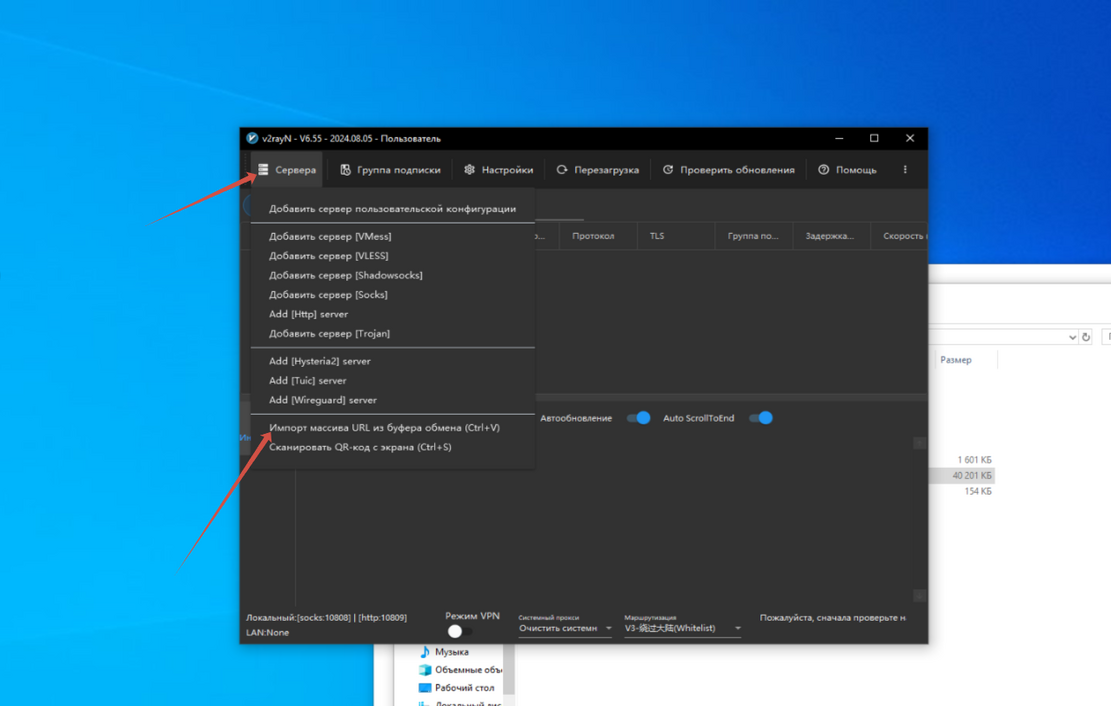Enable the Режим VPN toggle
This screenshot has height=706, width=1111.
click(x=459, y=631)
